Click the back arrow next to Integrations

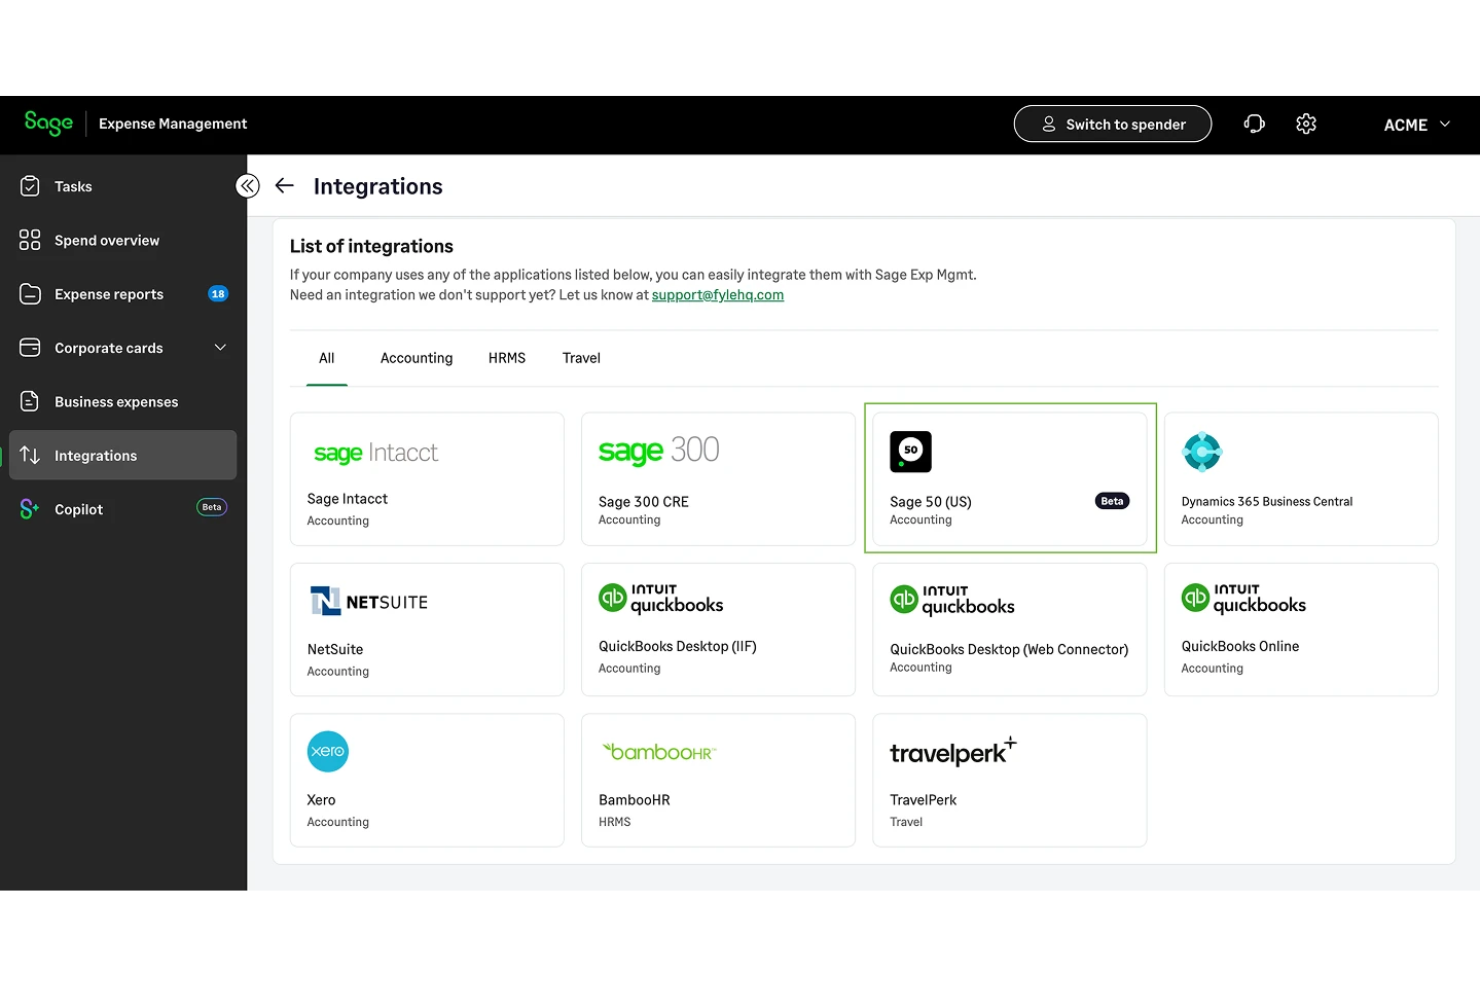284,185
